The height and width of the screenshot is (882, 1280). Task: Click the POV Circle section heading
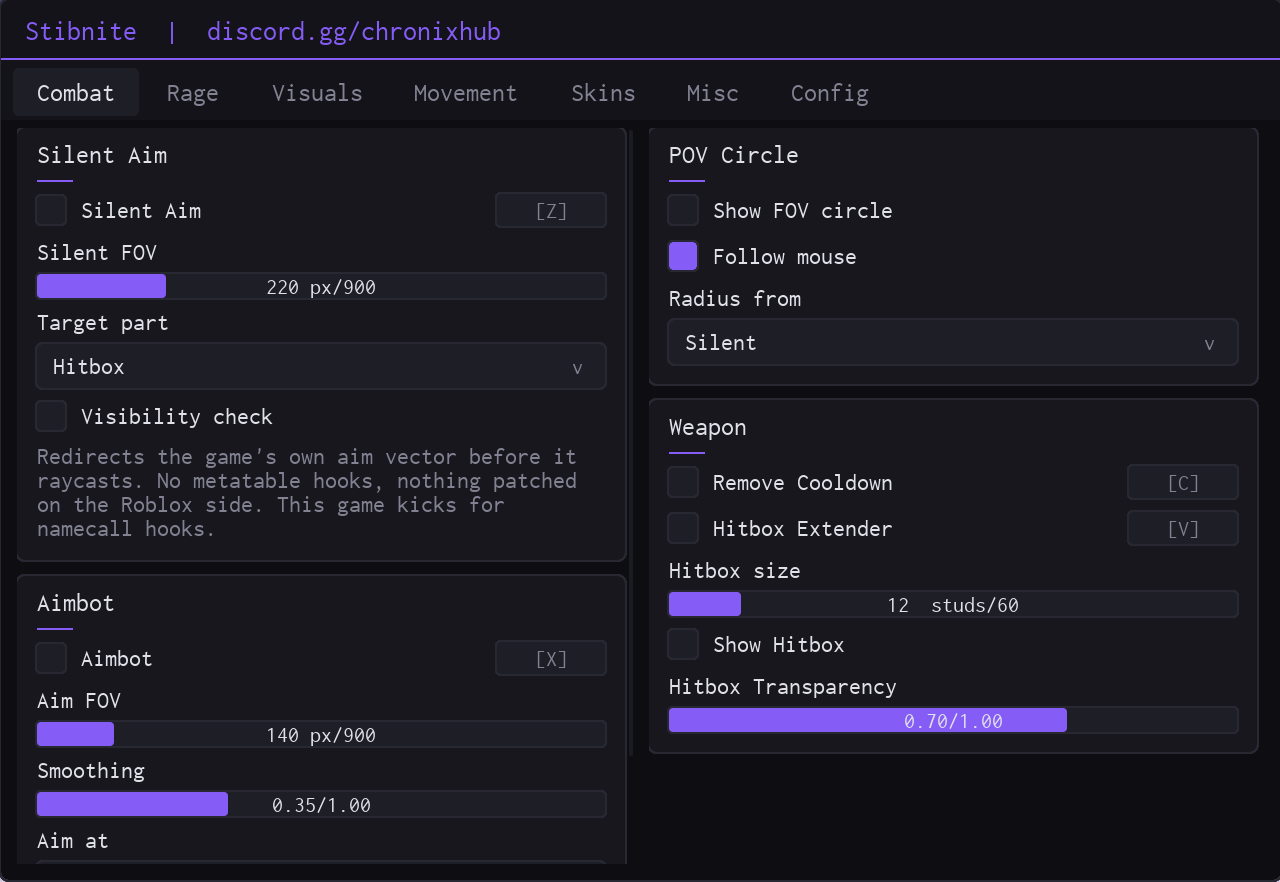coord(733,155)
